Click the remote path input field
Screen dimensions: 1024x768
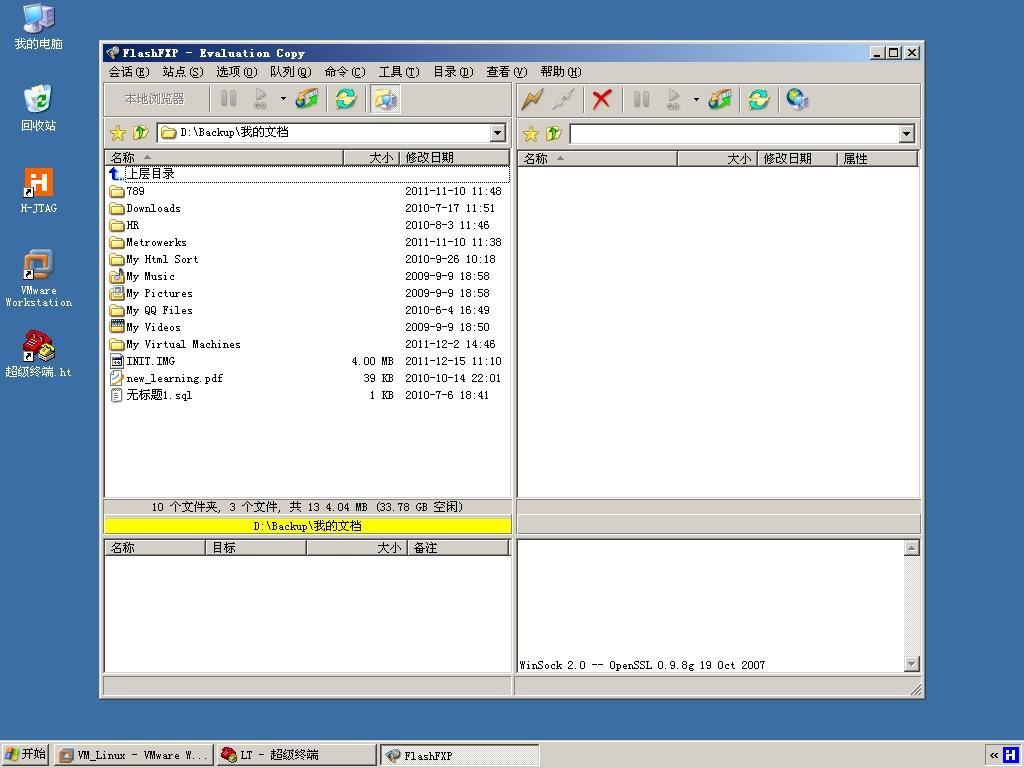point(735,134)
